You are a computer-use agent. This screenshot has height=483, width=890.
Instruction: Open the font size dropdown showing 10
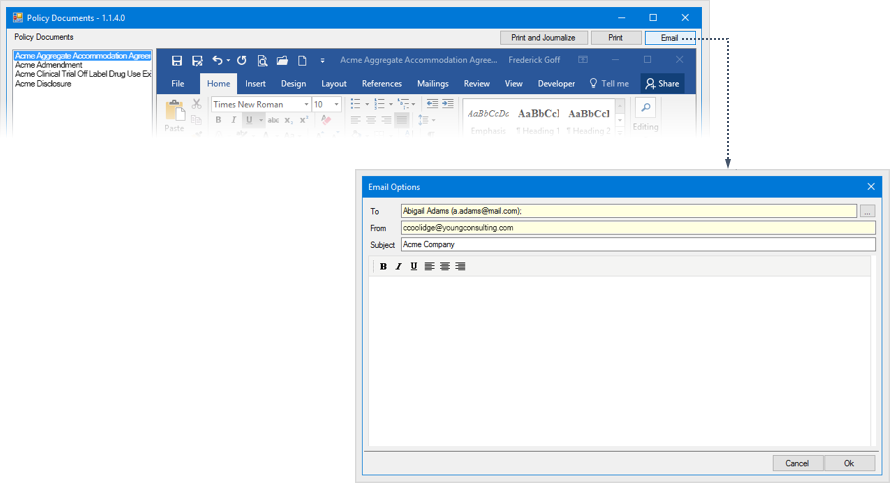click(336, 105)
